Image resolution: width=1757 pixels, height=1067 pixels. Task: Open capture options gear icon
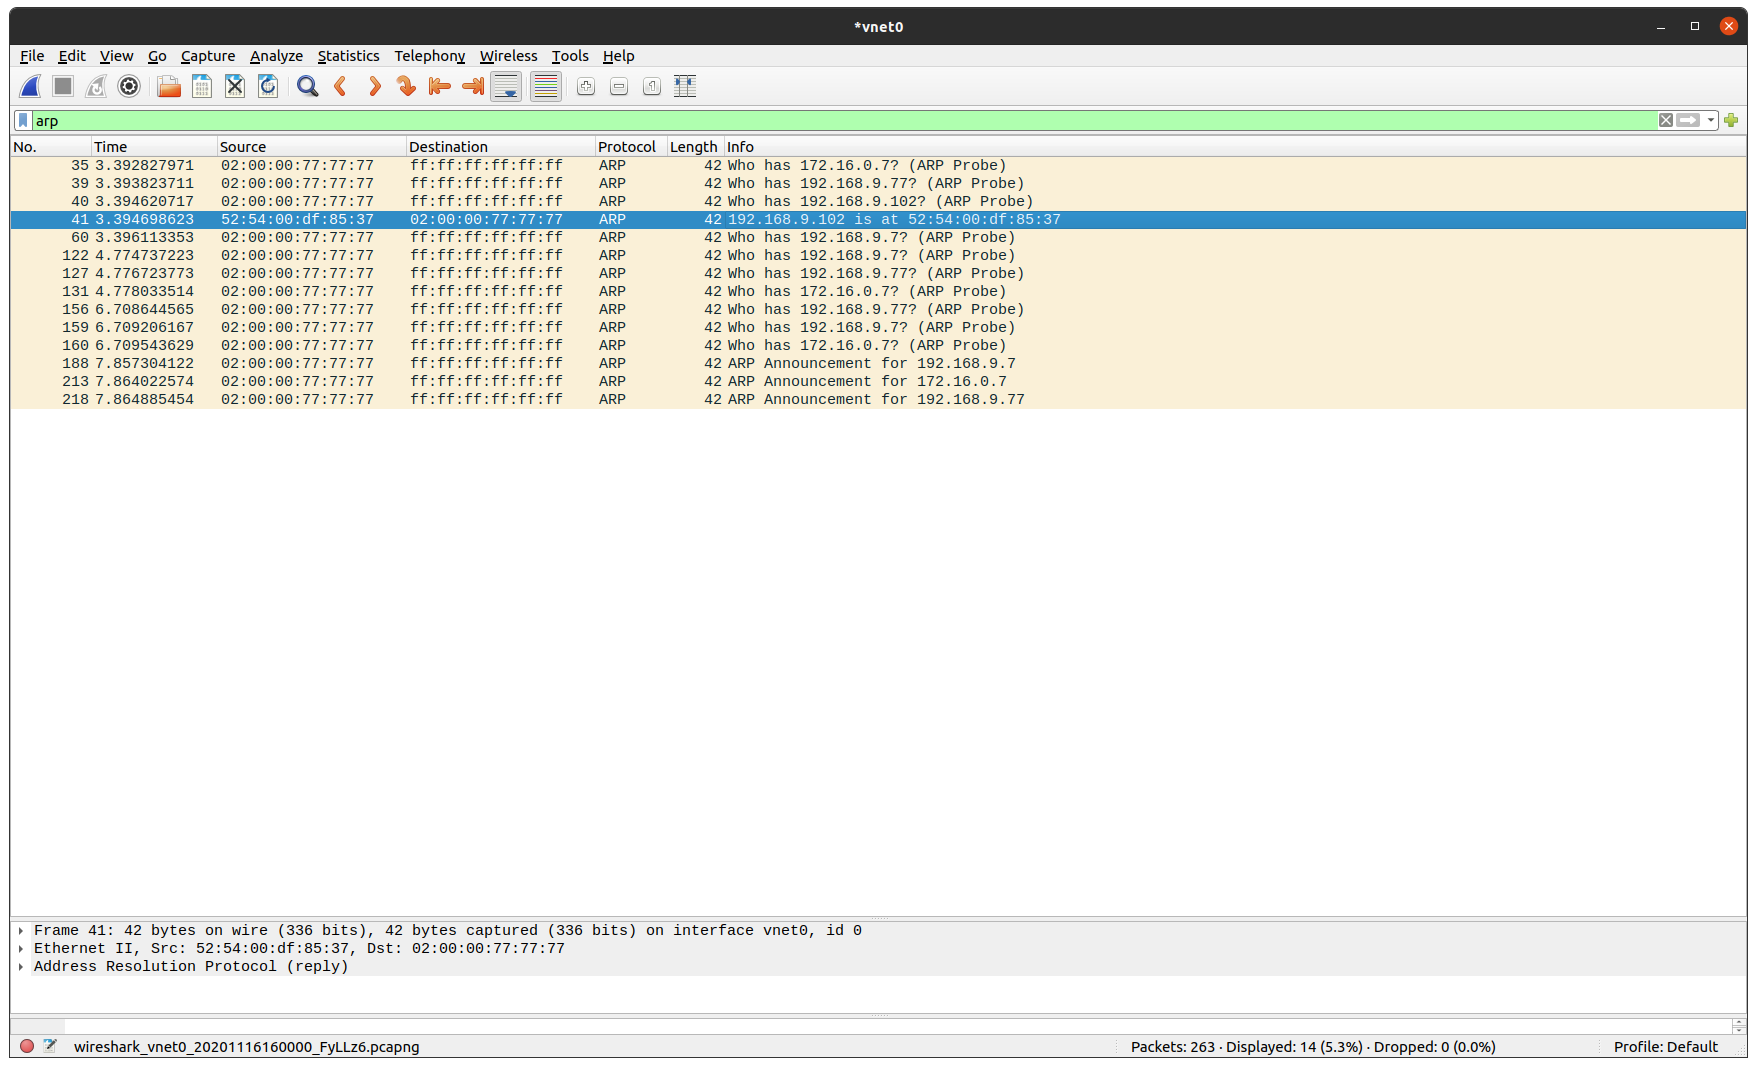(128, 87)
